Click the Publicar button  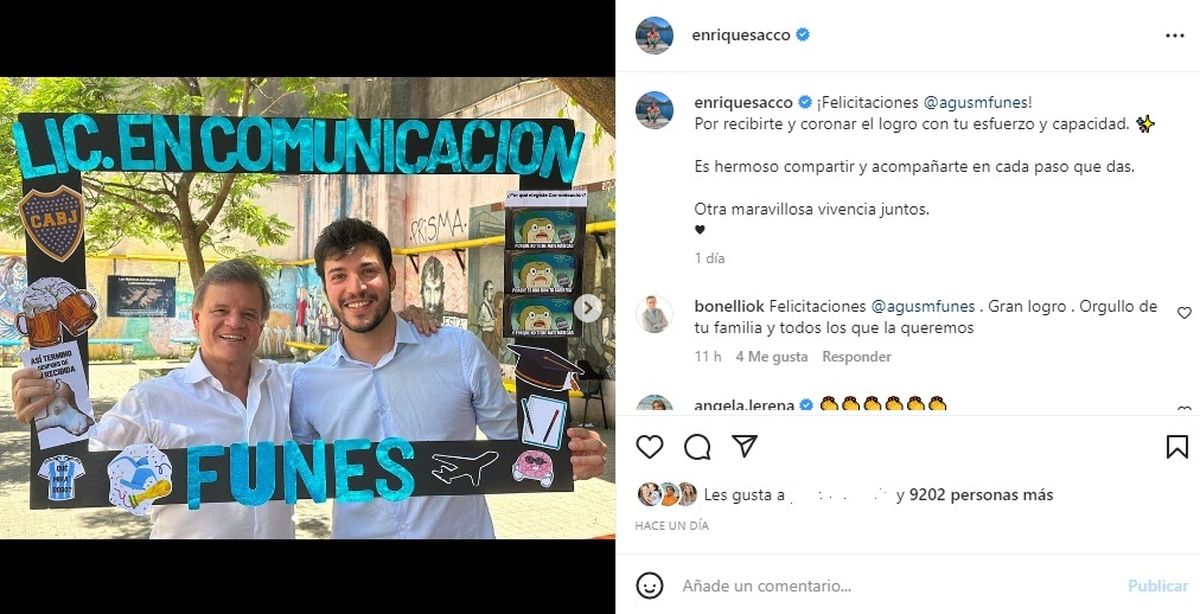(1158, 586)
